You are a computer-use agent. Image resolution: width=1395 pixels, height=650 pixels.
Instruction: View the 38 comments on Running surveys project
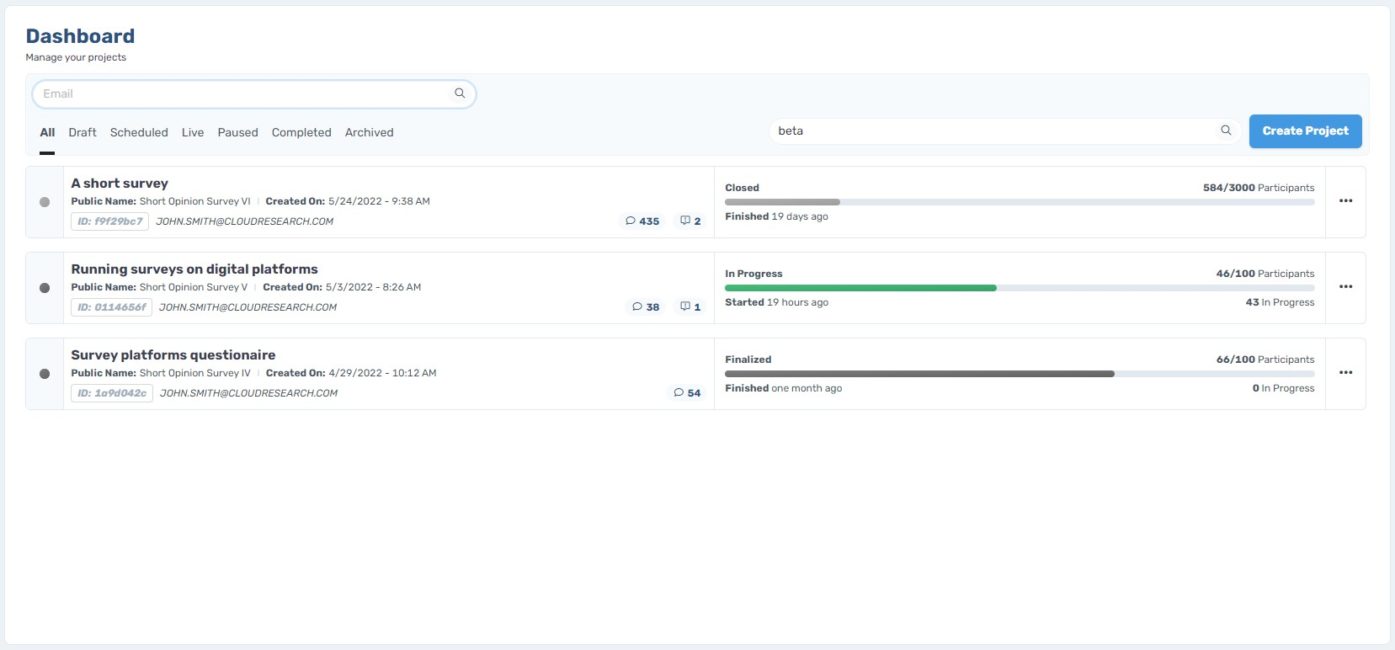644,306
